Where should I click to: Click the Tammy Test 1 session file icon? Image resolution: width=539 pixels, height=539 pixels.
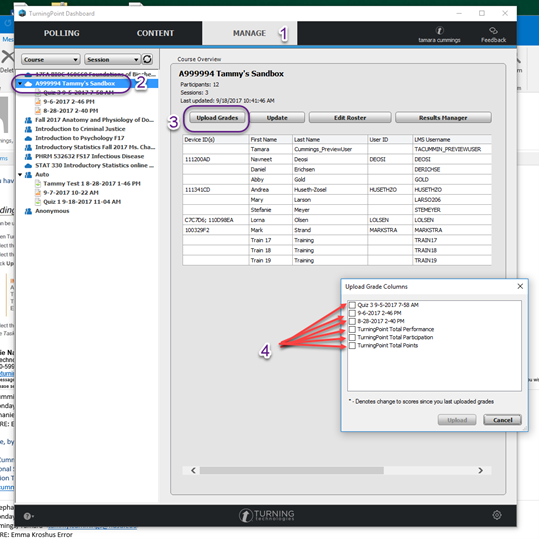[x=38, y=184]
